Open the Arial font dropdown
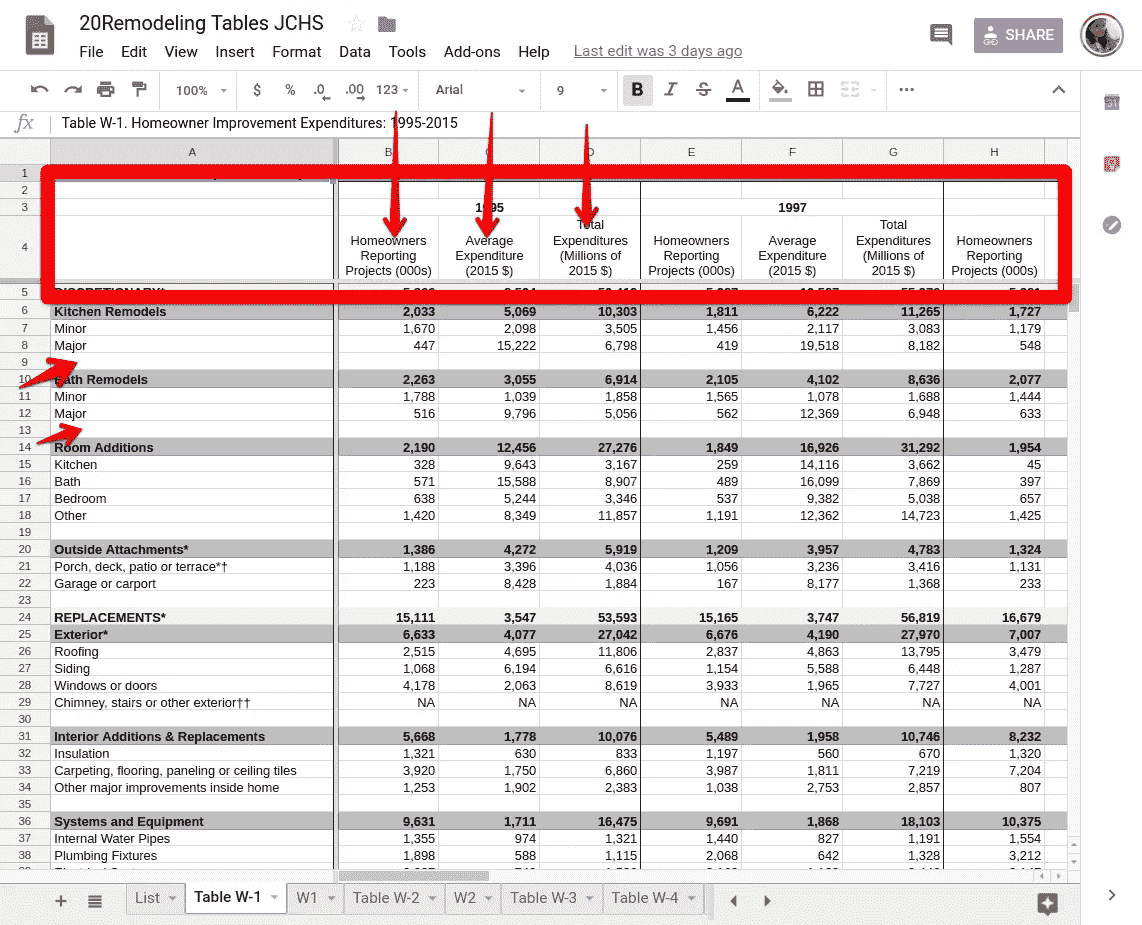 480,90
